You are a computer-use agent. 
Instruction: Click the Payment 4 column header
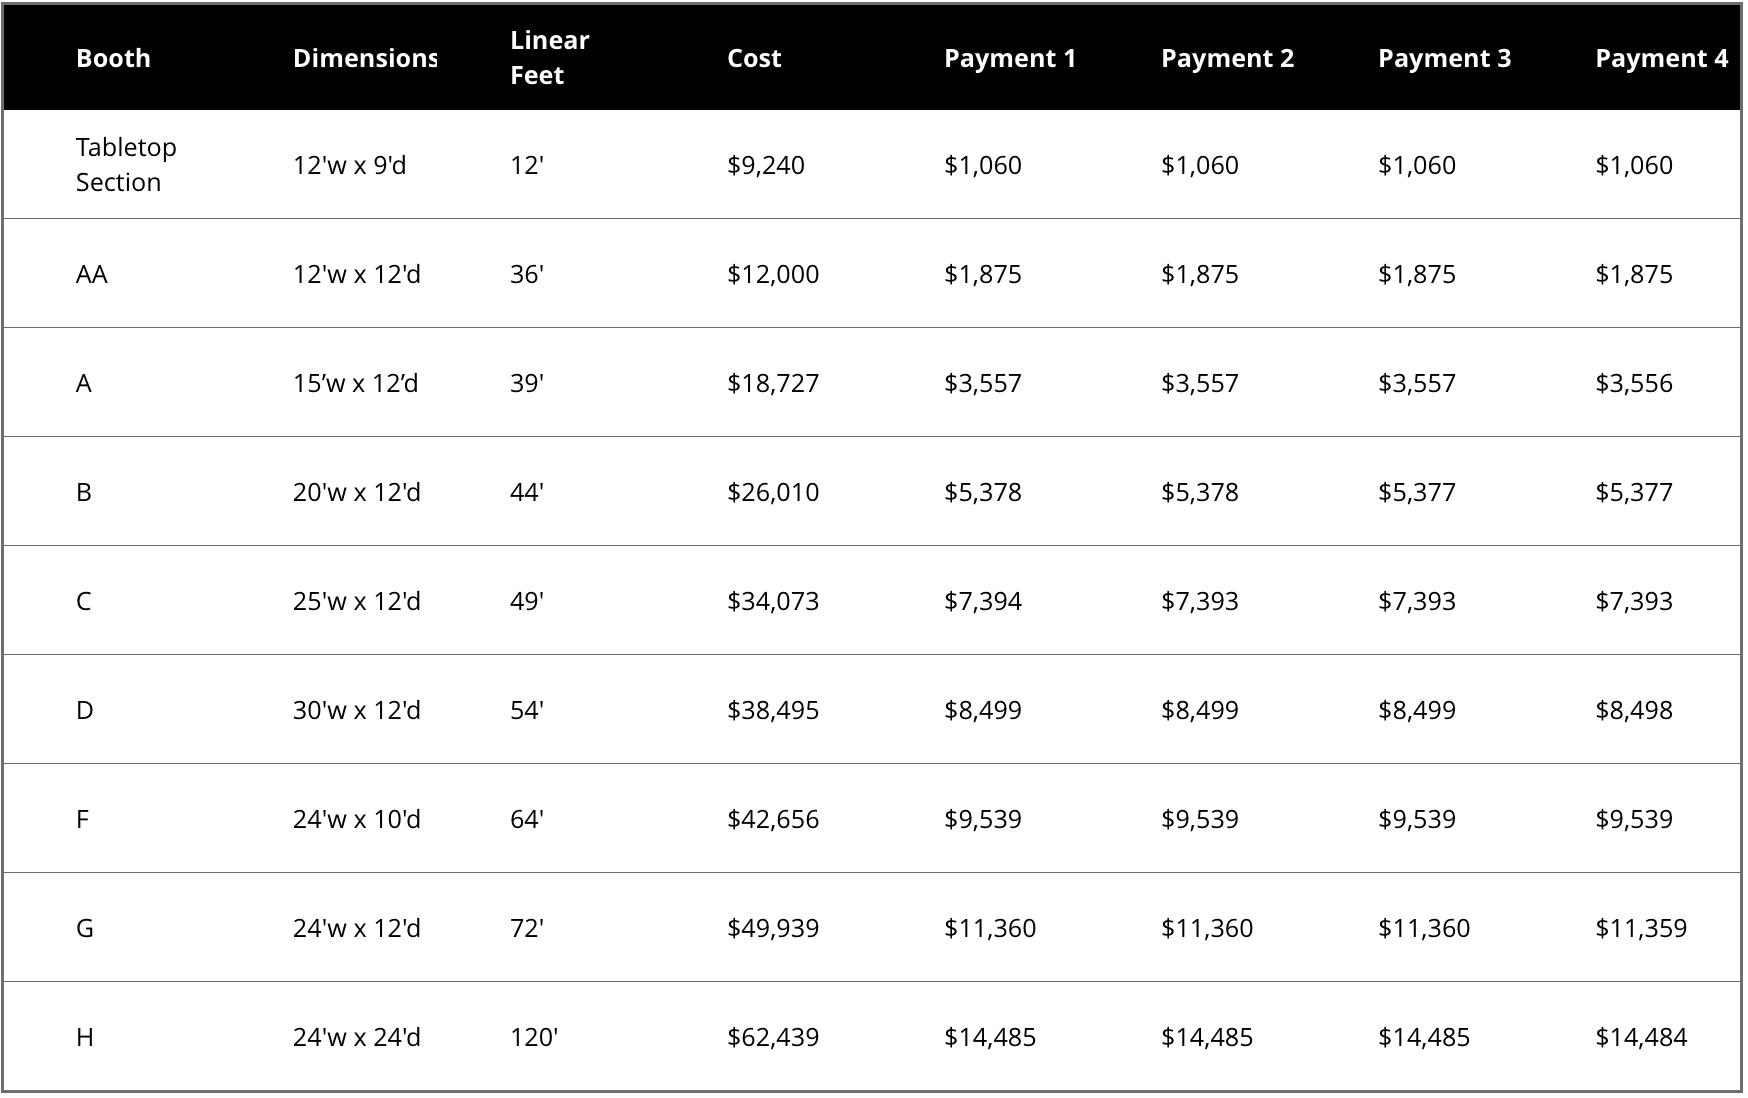pos(1662,58)
